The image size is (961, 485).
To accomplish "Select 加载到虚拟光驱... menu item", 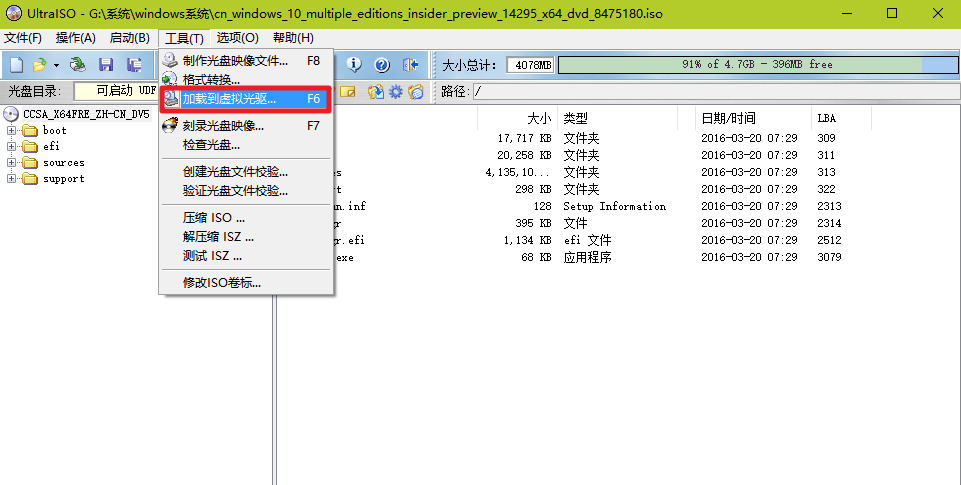I will [x=246, y=99].
